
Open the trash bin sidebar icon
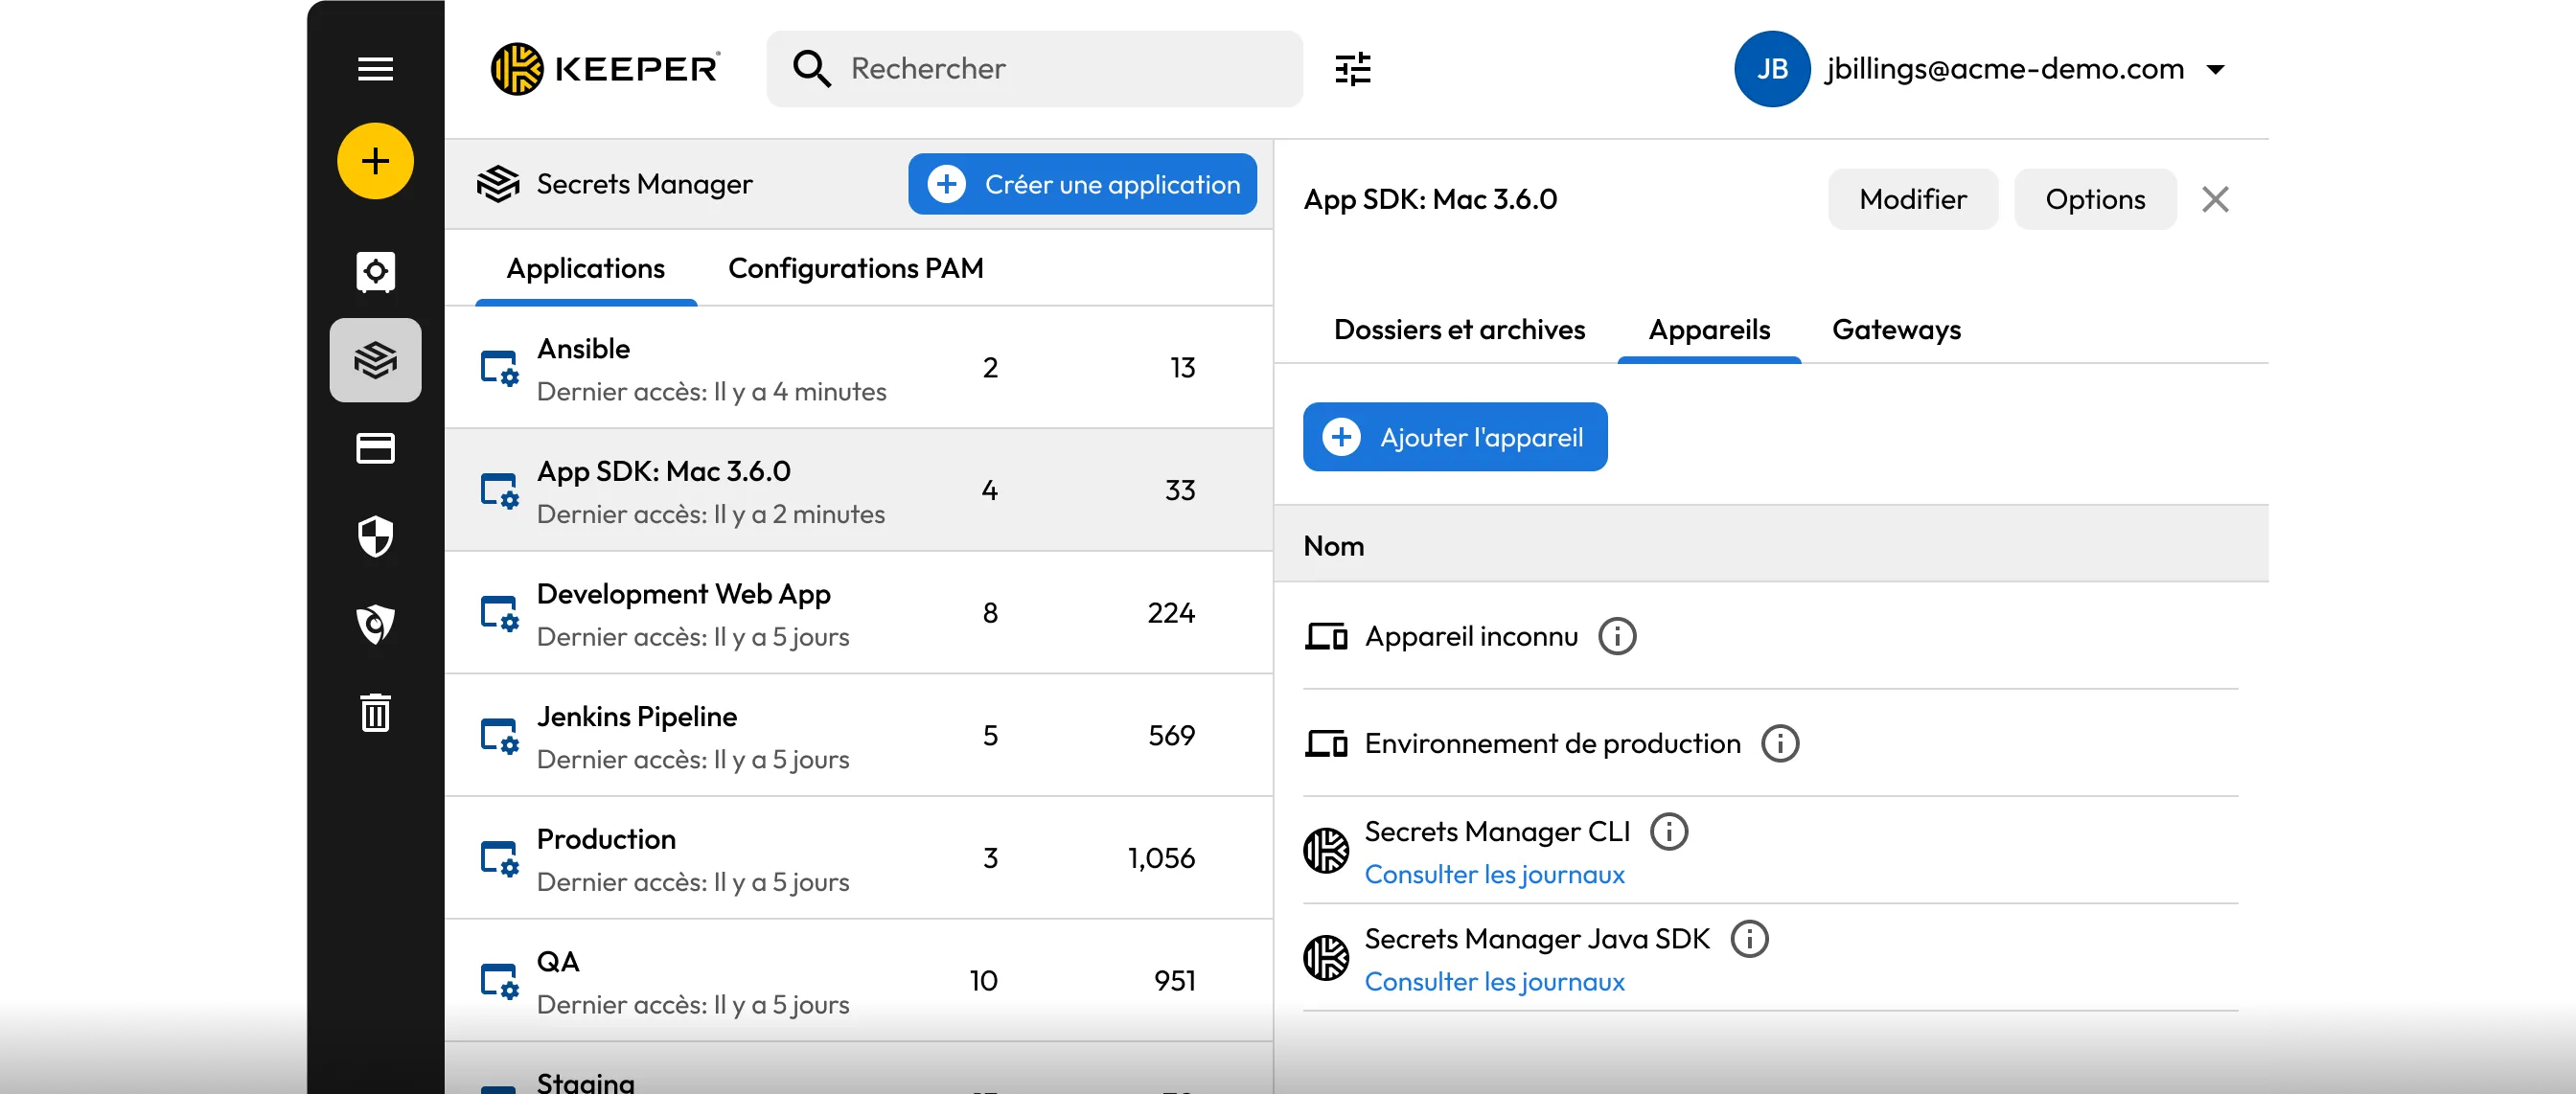click(x=375, y=713)
